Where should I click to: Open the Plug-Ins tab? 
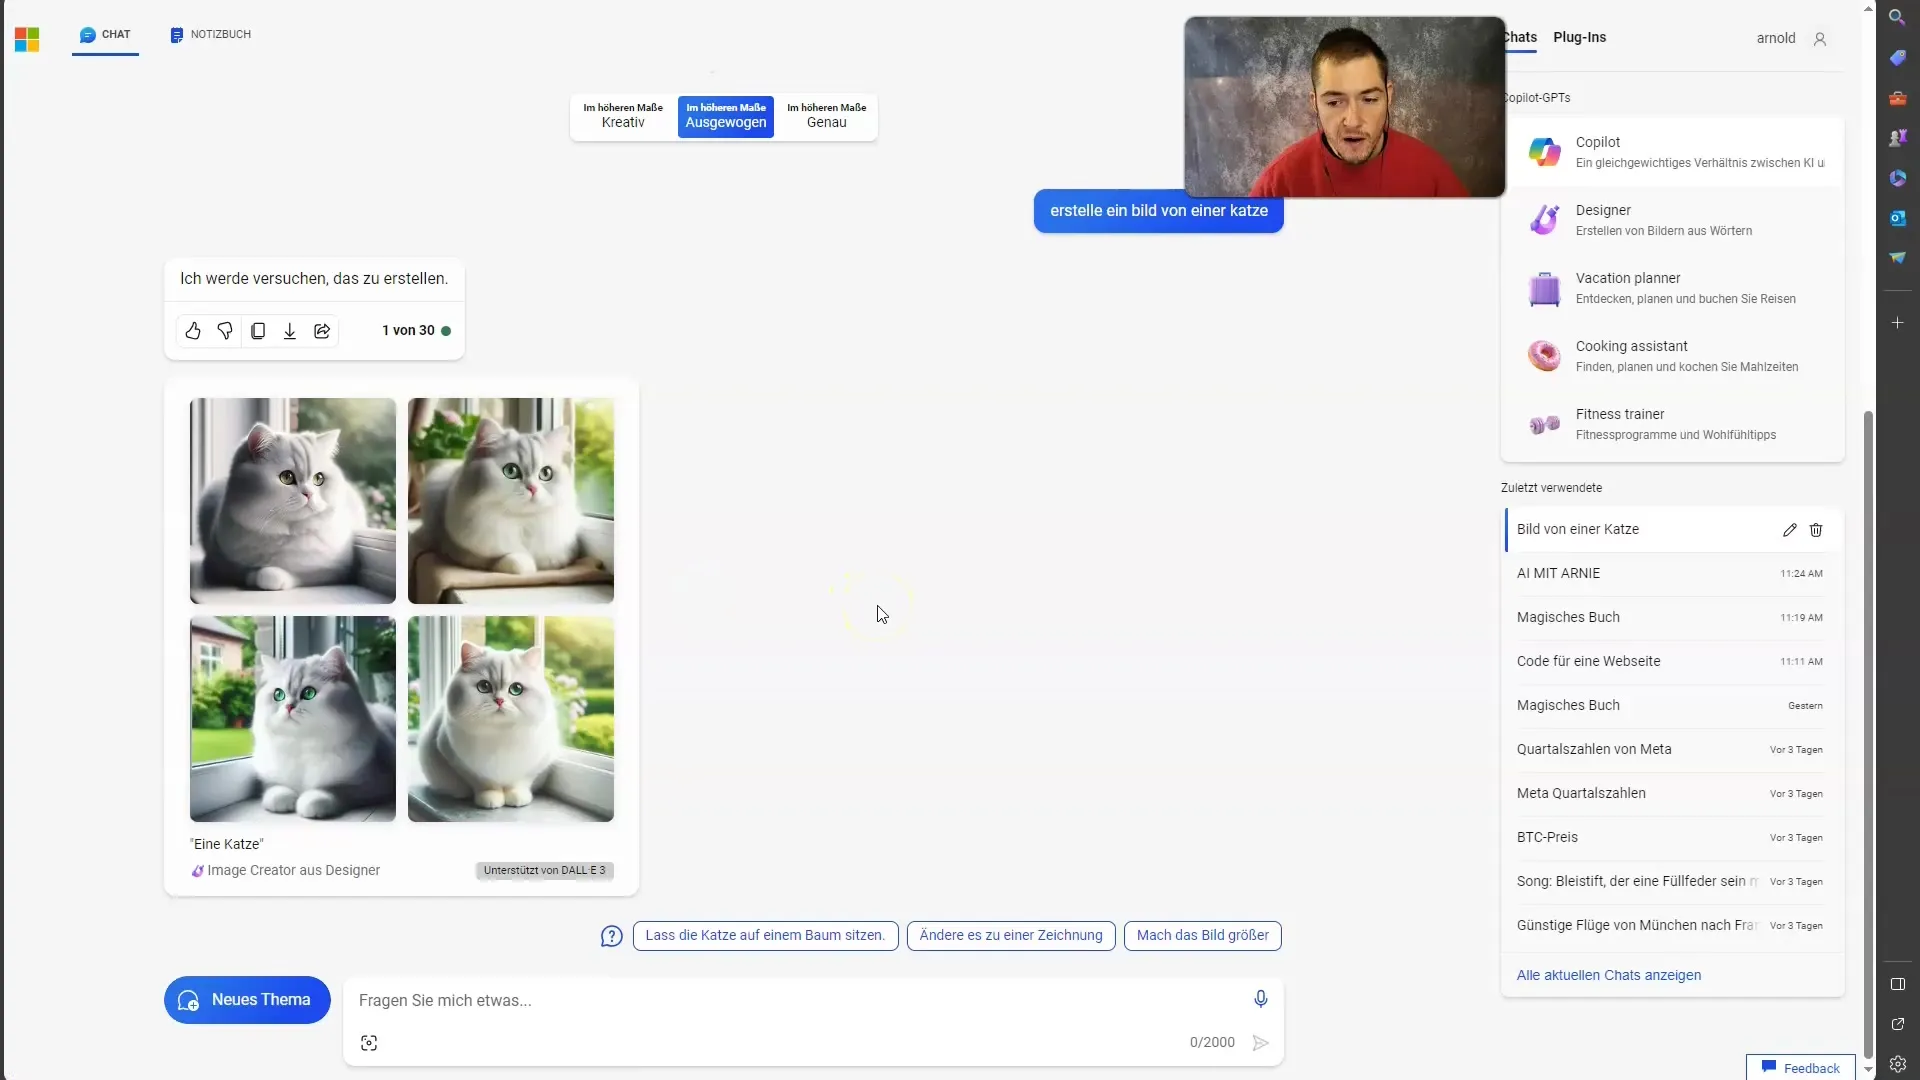1580,37
